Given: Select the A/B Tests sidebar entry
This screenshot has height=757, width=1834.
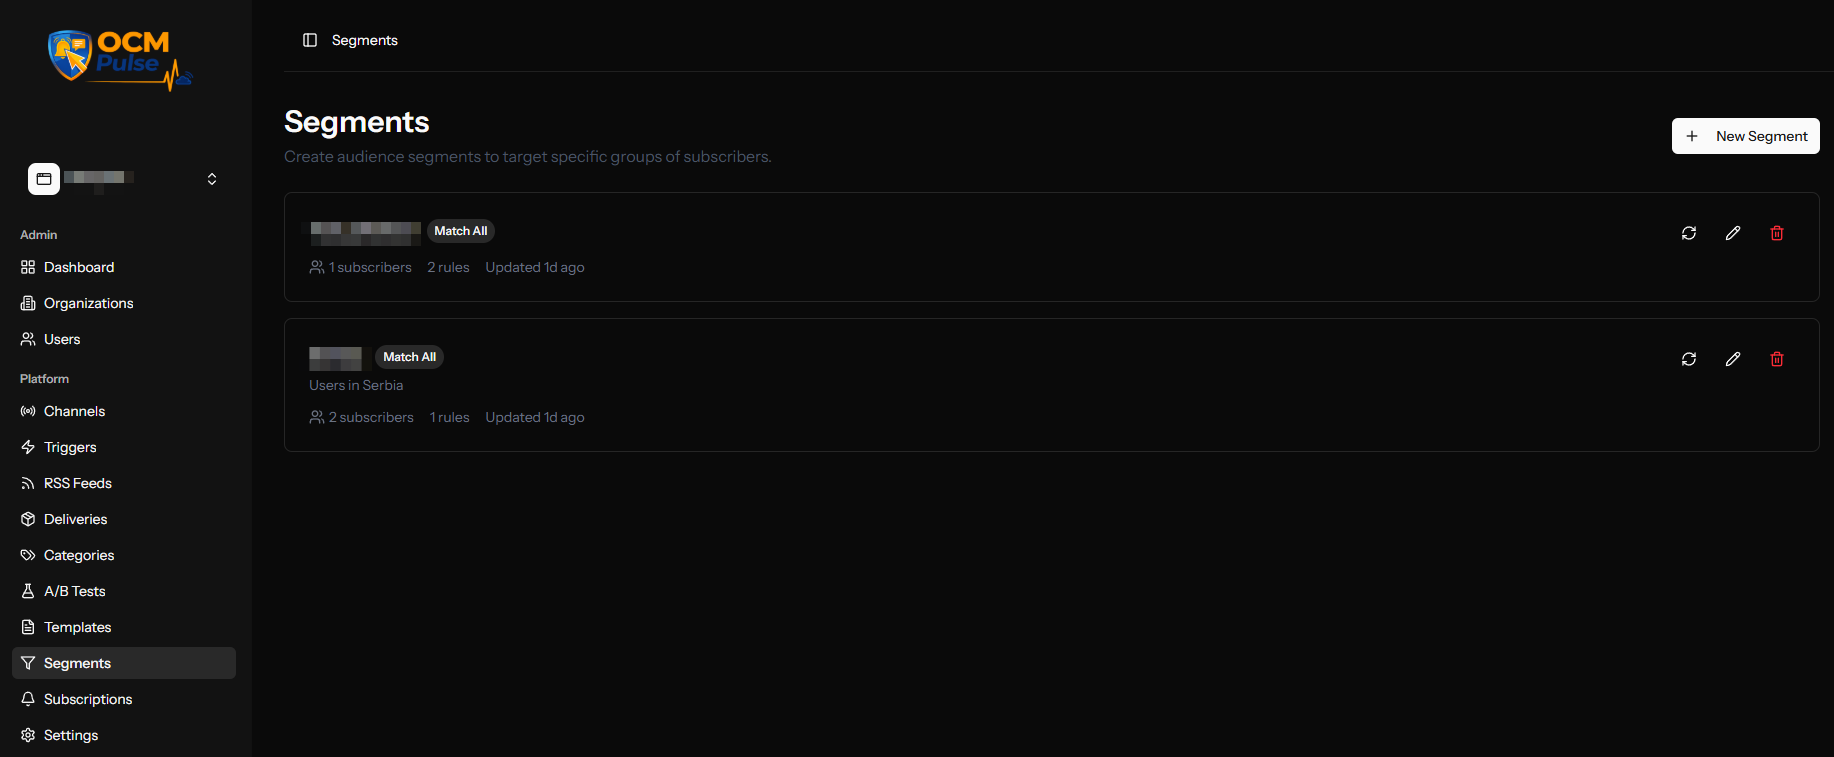Looking at the screenshot, I should 74,591.
